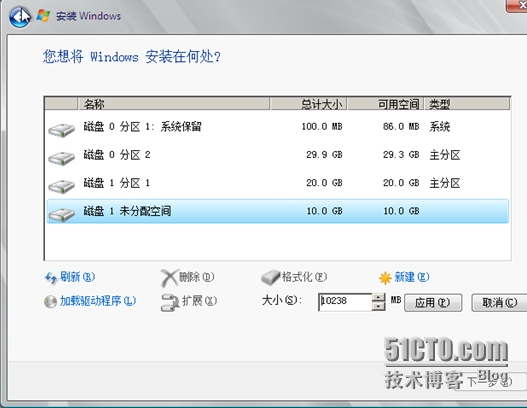The width and height of the screenshot is (527, 408).
Task: Click drive icon of 磁盘 0 分区 1
Action: 62,130
